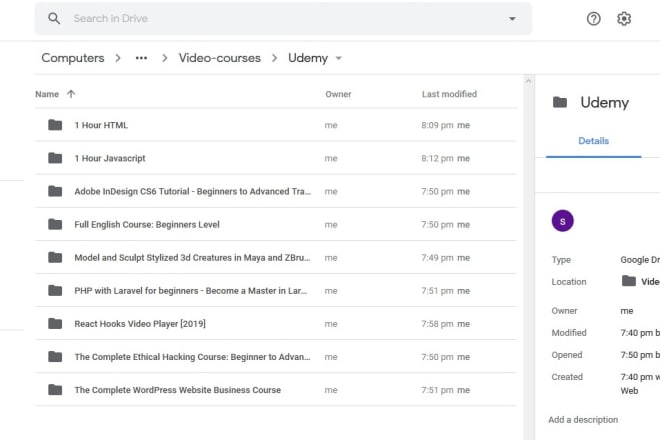Viewport: 660px width, 440px height.
Task: Select folder icon of React Hooks Video Player
Action: tap(55, 324)
